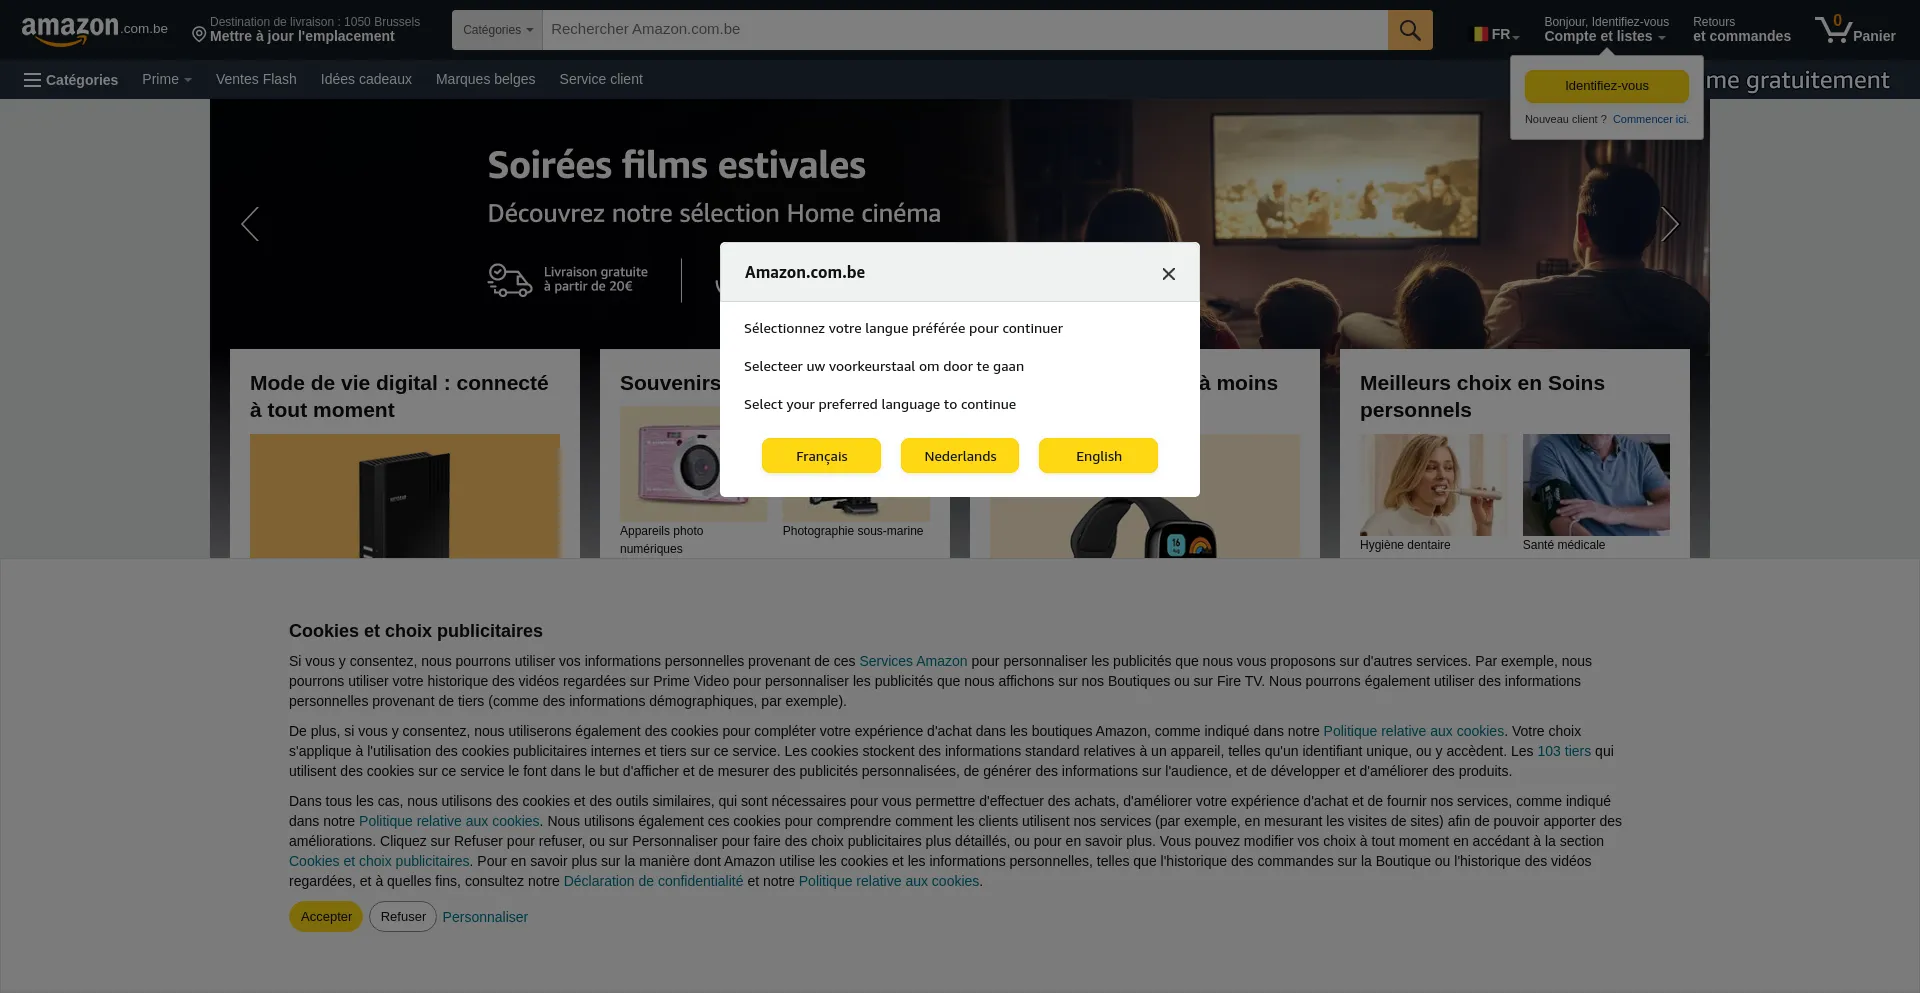Open Idées cadeaux

pyautogui.click(x=366, y=79)
